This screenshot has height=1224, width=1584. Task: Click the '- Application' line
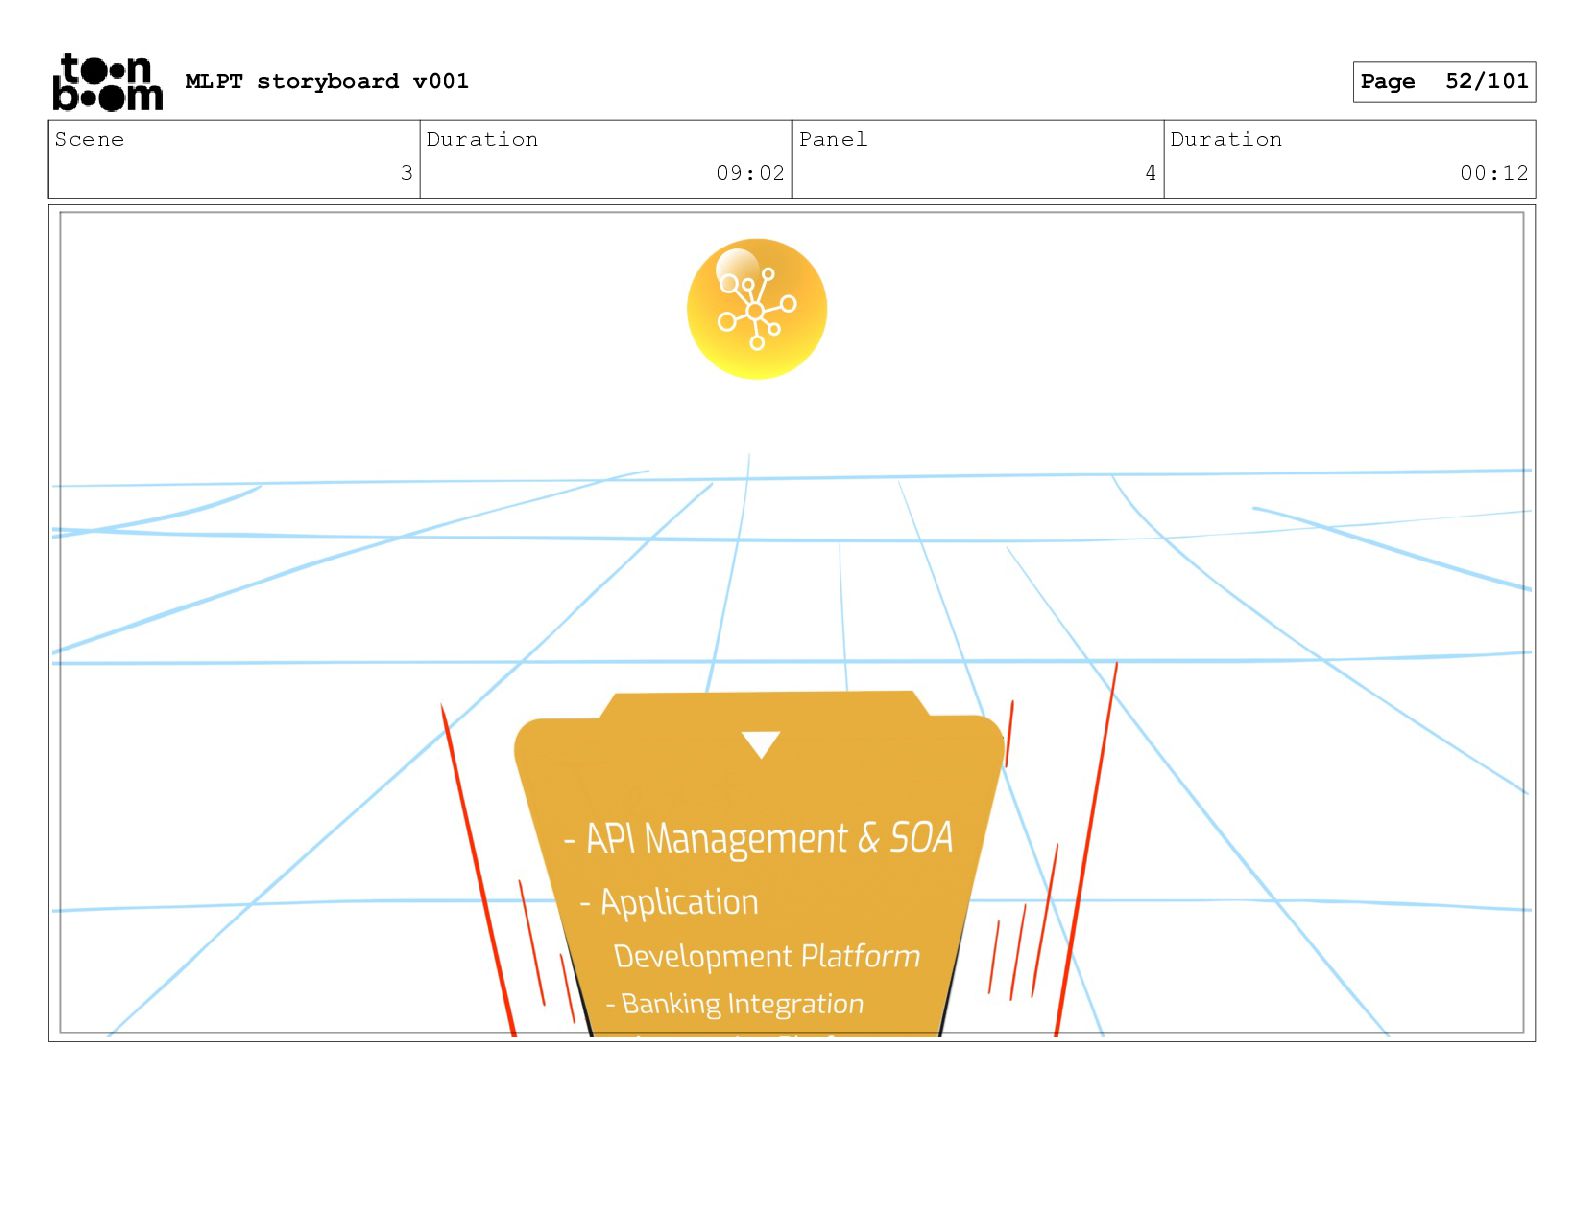[x=669, y=902]
